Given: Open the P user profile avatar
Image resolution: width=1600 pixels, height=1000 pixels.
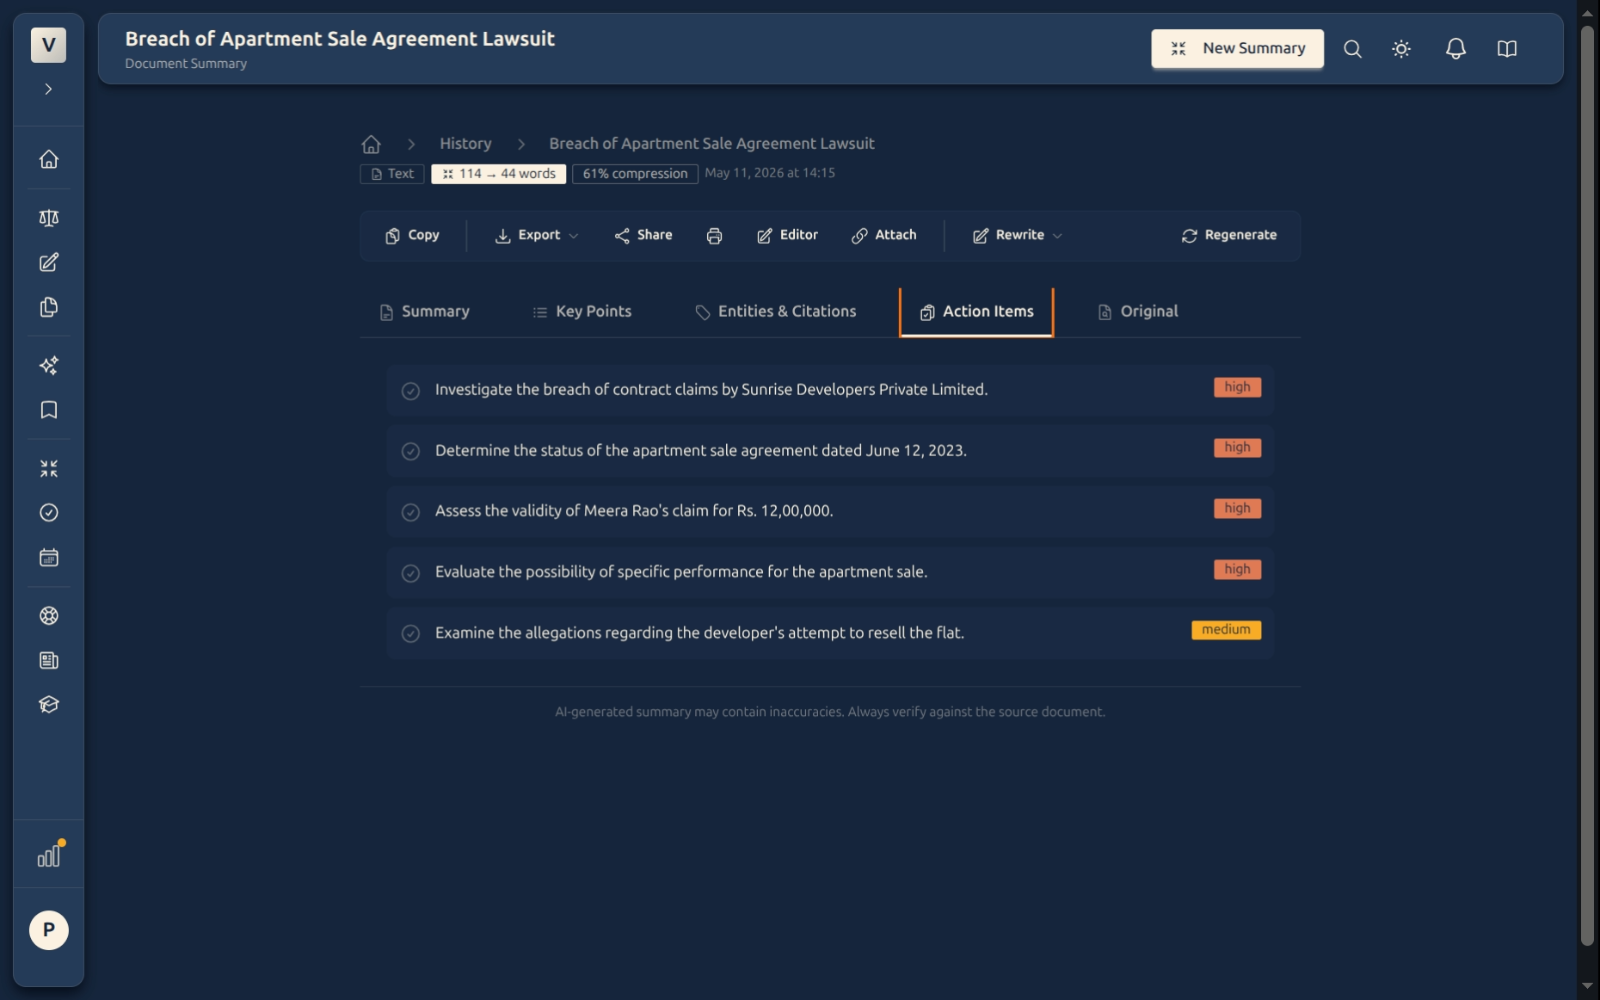Looking at the screenshot, I should [x=48, y=930].
